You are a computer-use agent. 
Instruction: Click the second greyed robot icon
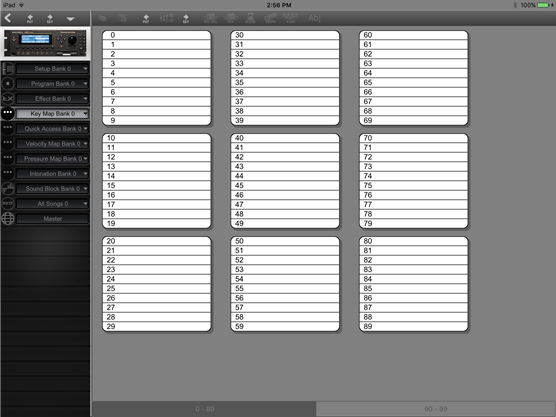pyautogui.click(x=230, y=18)
